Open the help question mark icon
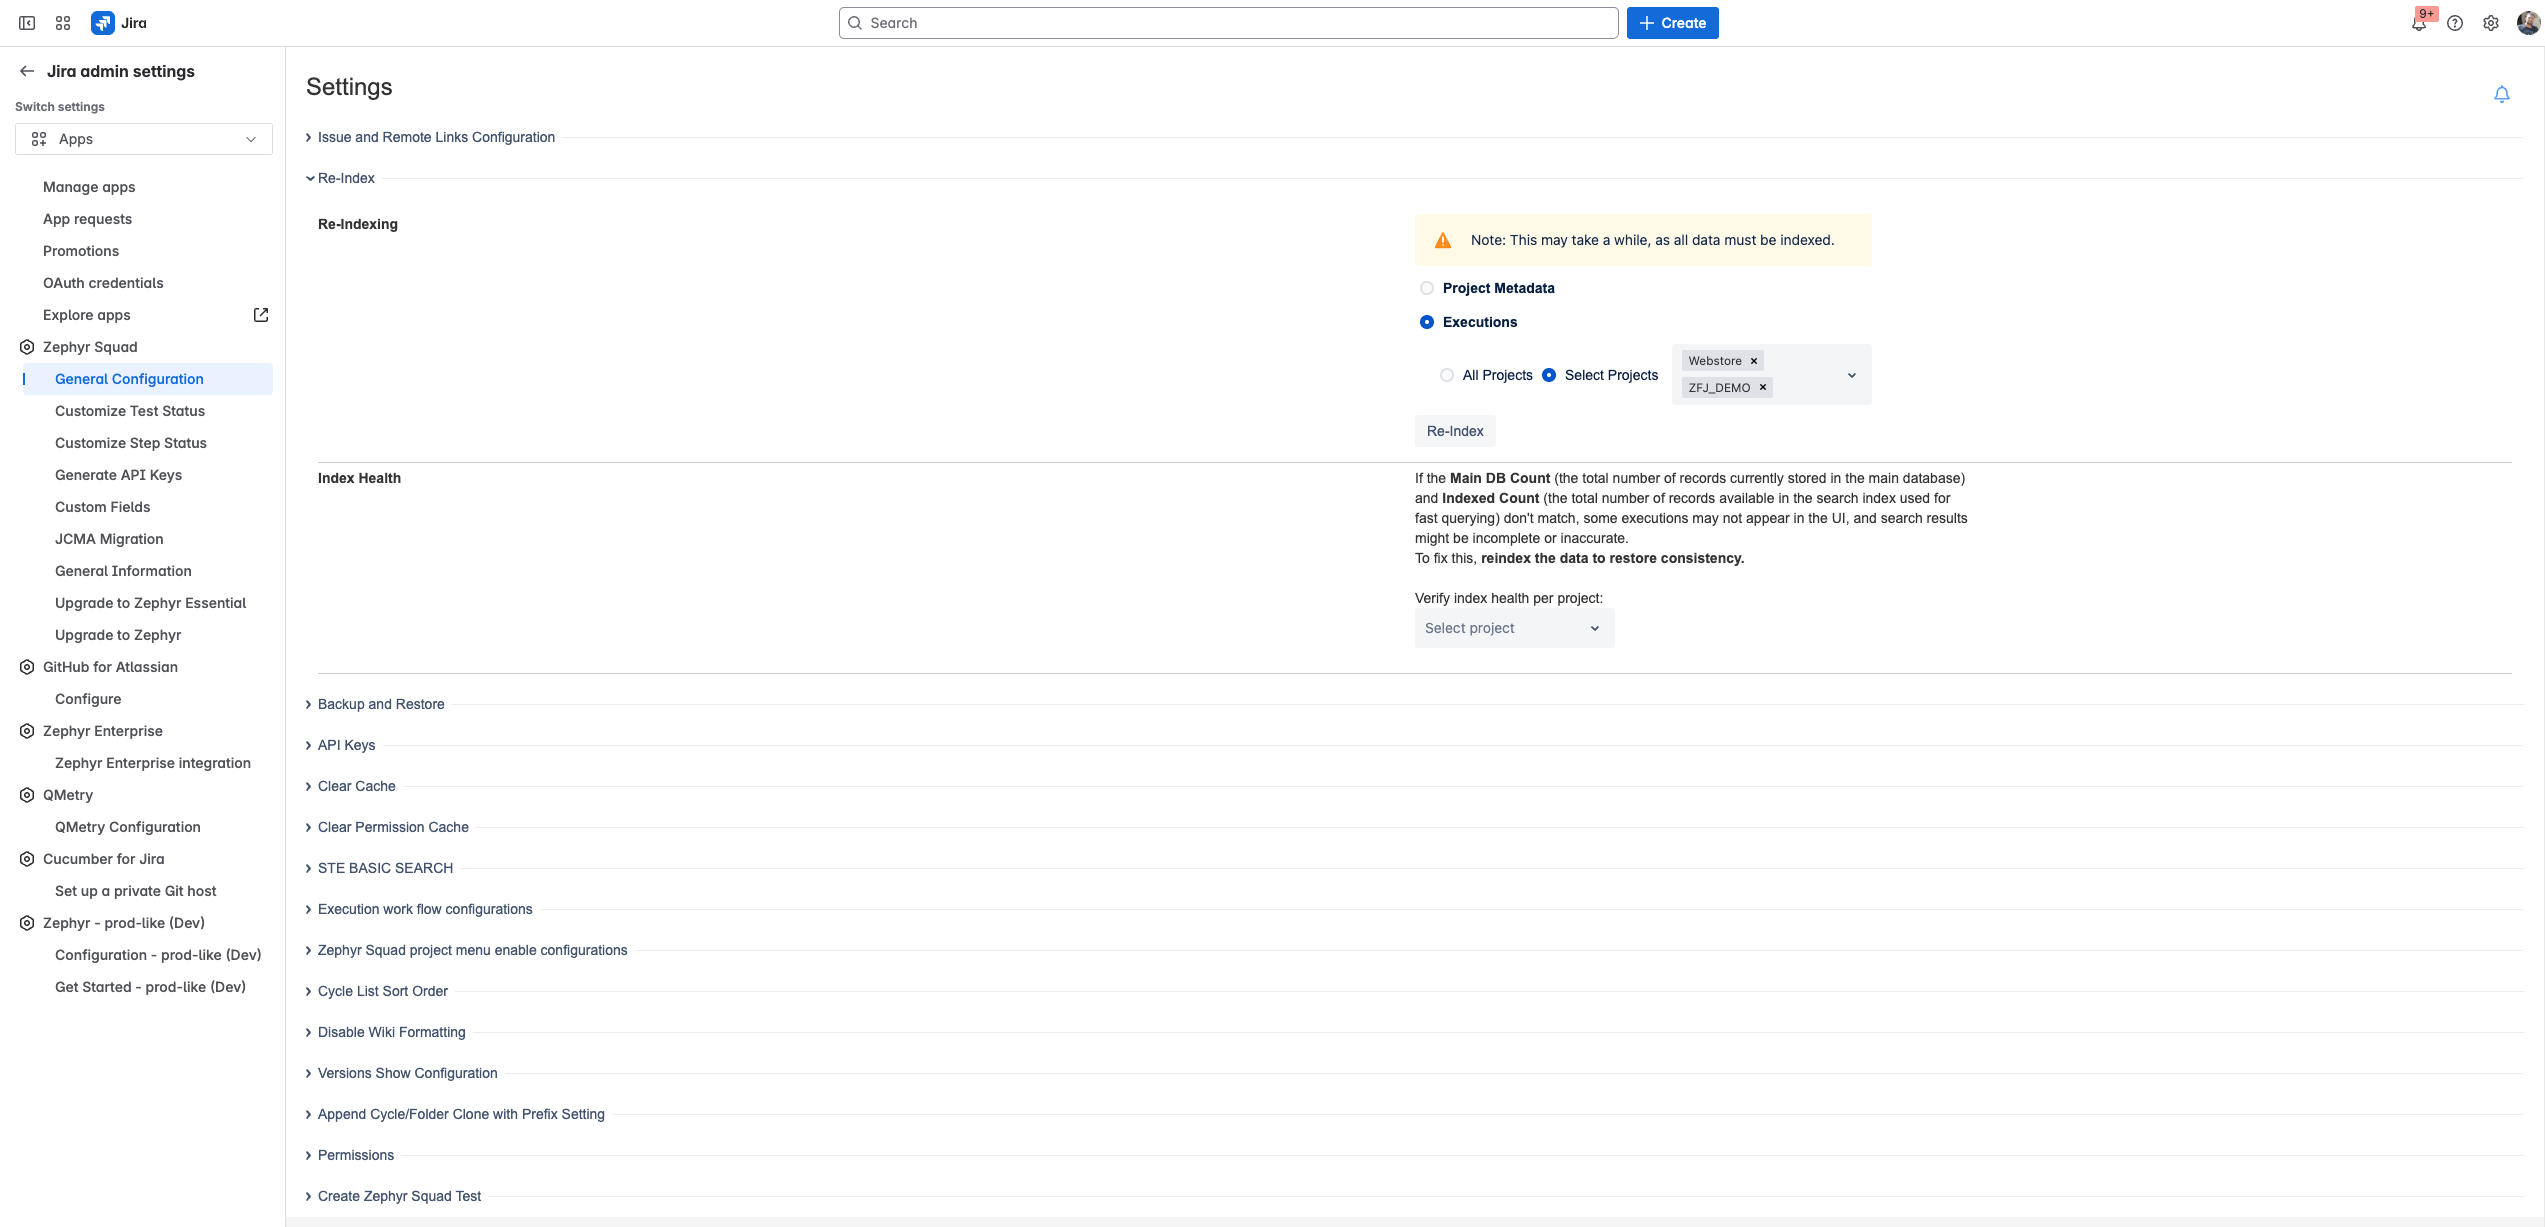2545x1227 pixels. click(2455, 23)
